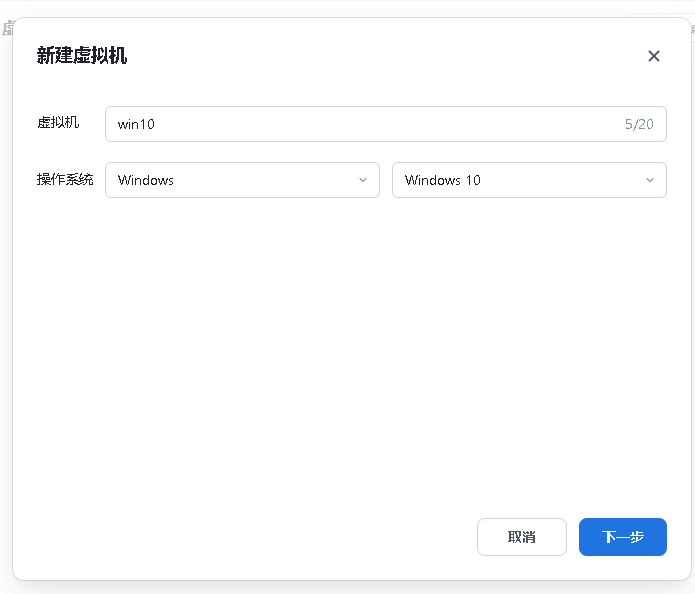Viewport: 695px width, 594px height.
Task: Expand the Windows OS type chevron arrow
Action: coord(363,180)
